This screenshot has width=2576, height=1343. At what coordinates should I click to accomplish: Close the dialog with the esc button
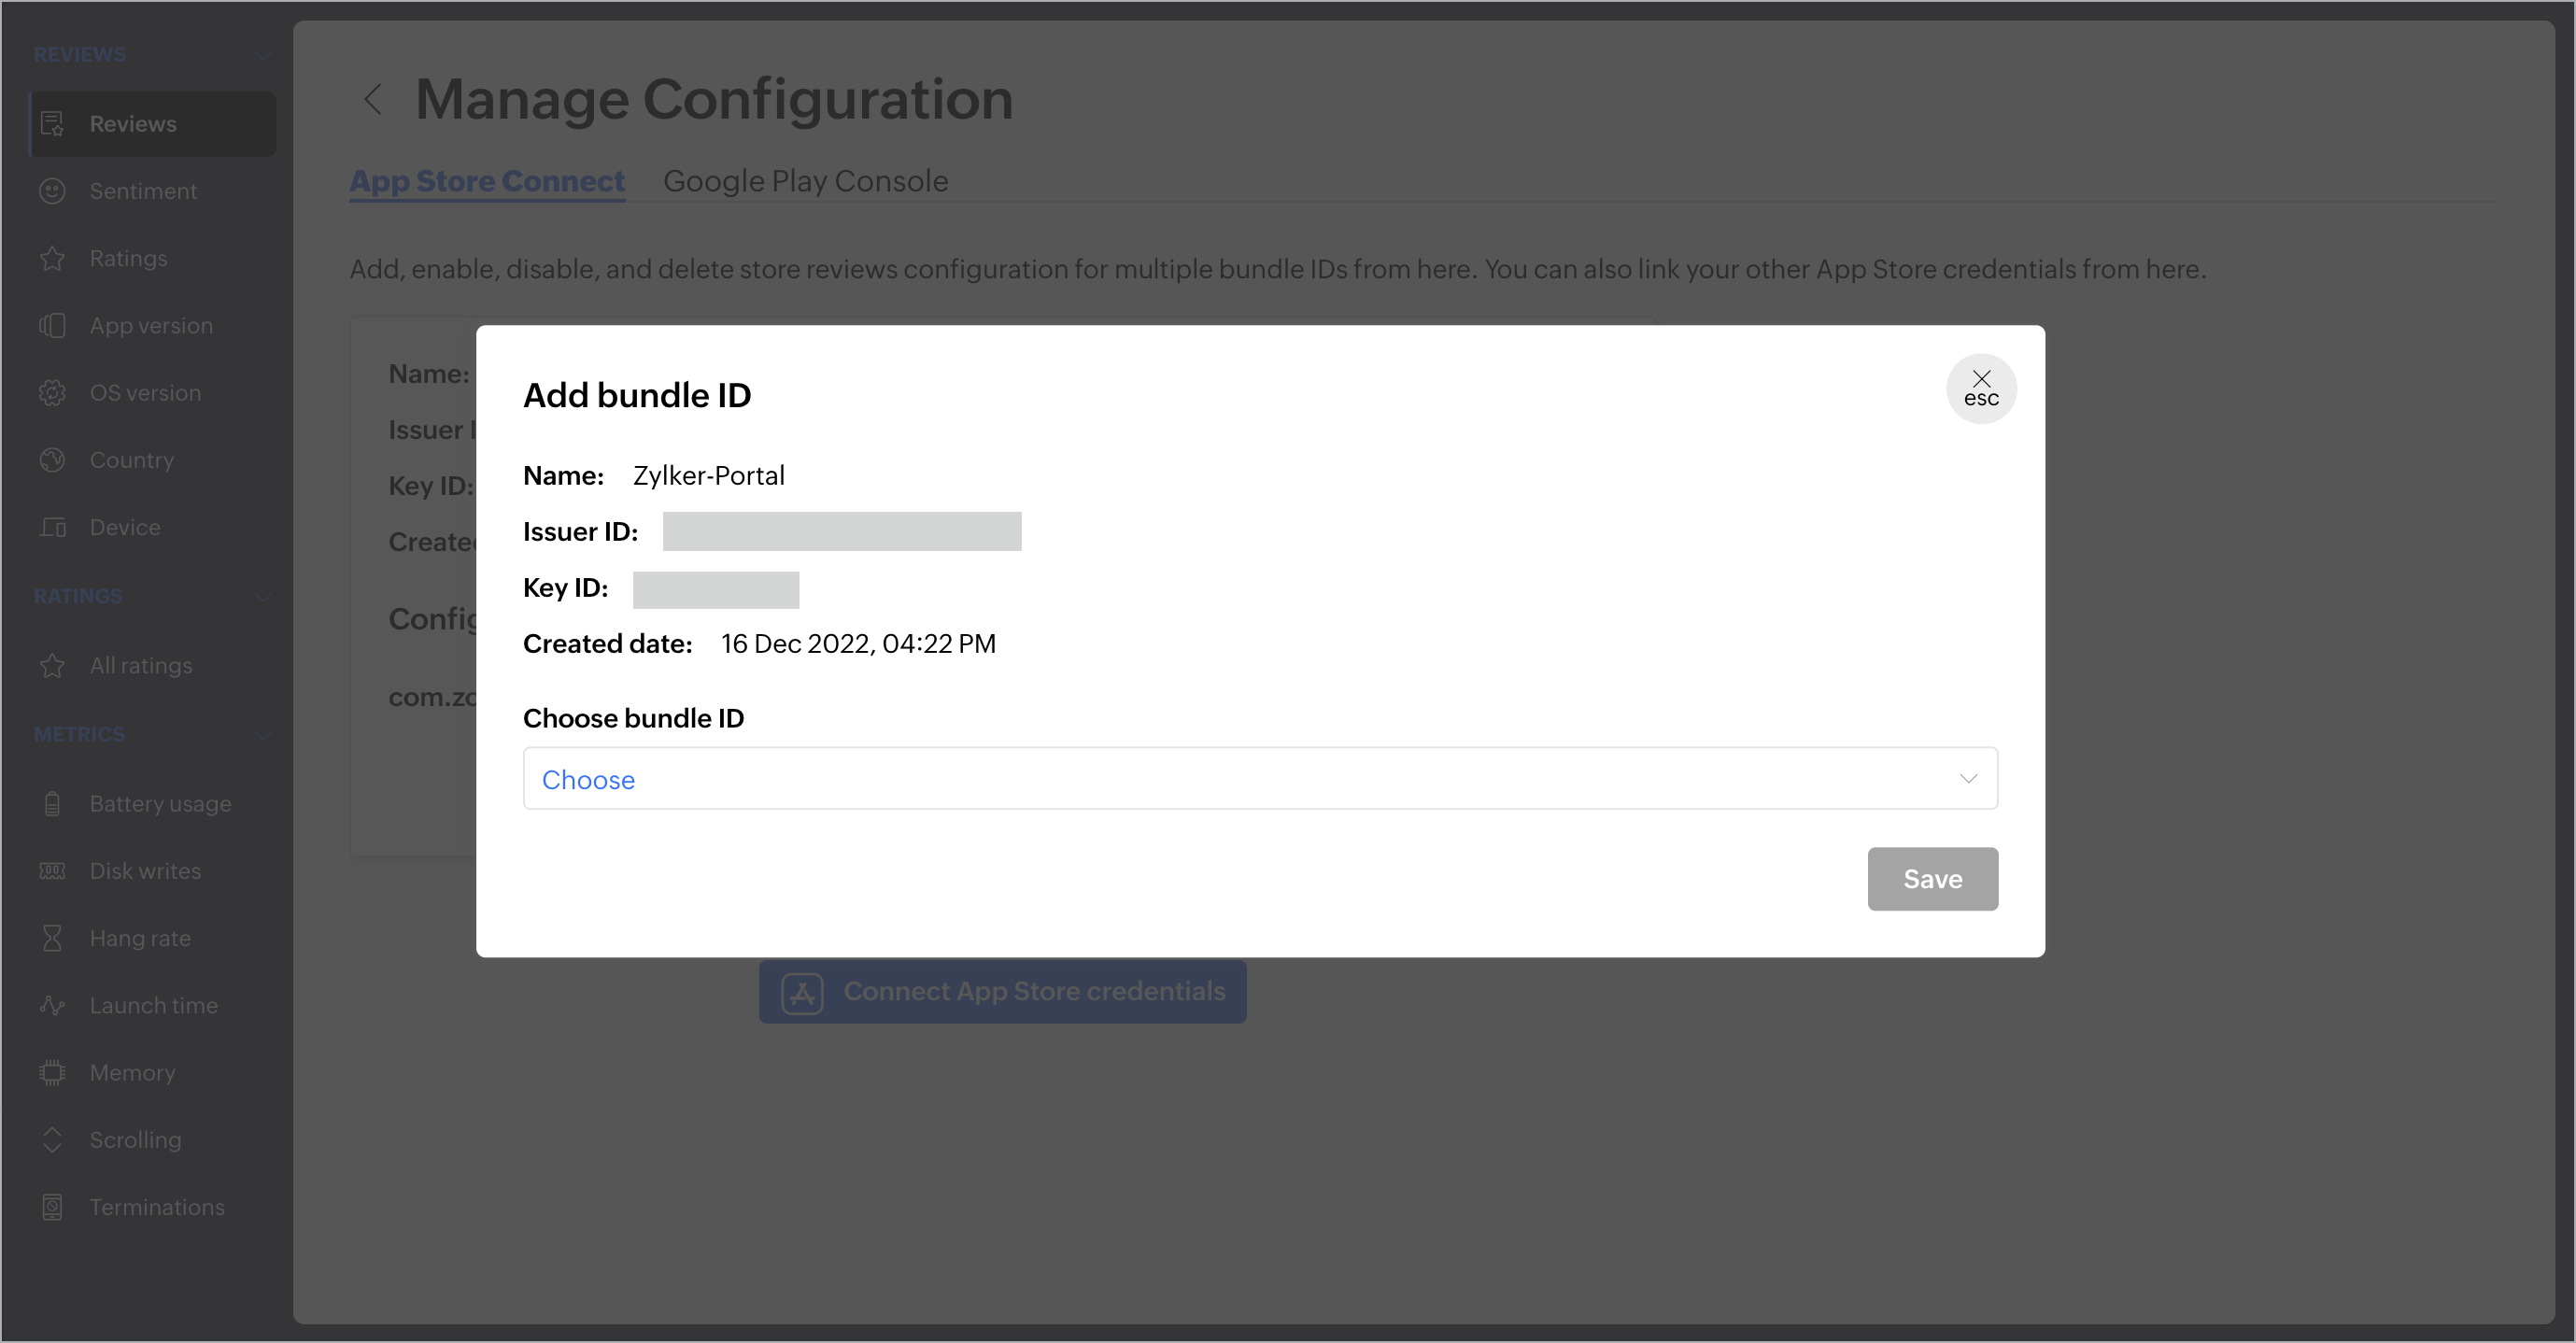coord(1980,388)
